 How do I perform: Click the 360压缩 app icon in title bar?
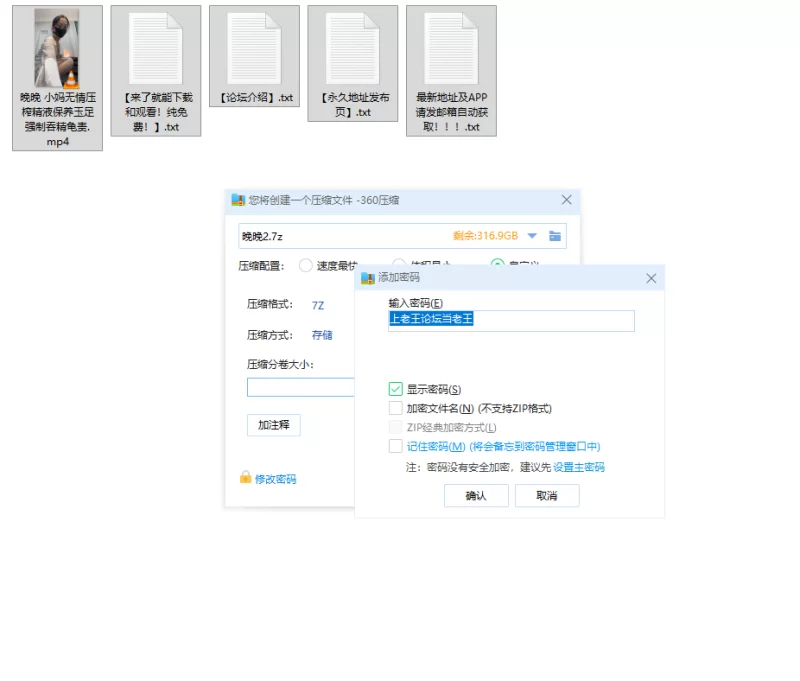[238, 200]
